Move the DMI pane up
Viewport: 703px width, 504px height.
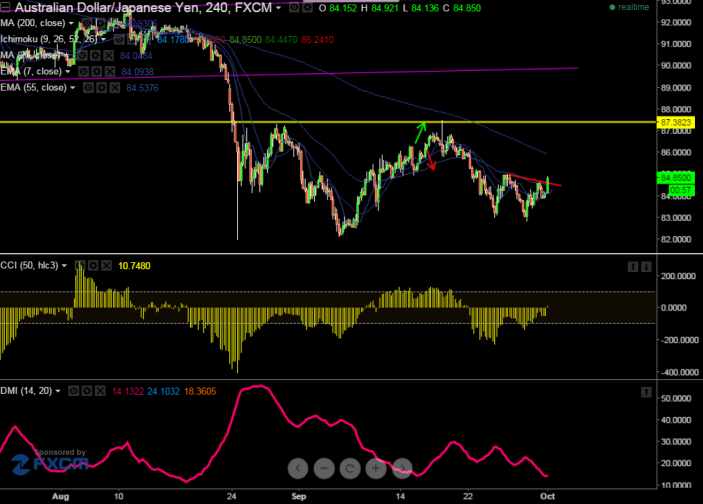[646, 392]
